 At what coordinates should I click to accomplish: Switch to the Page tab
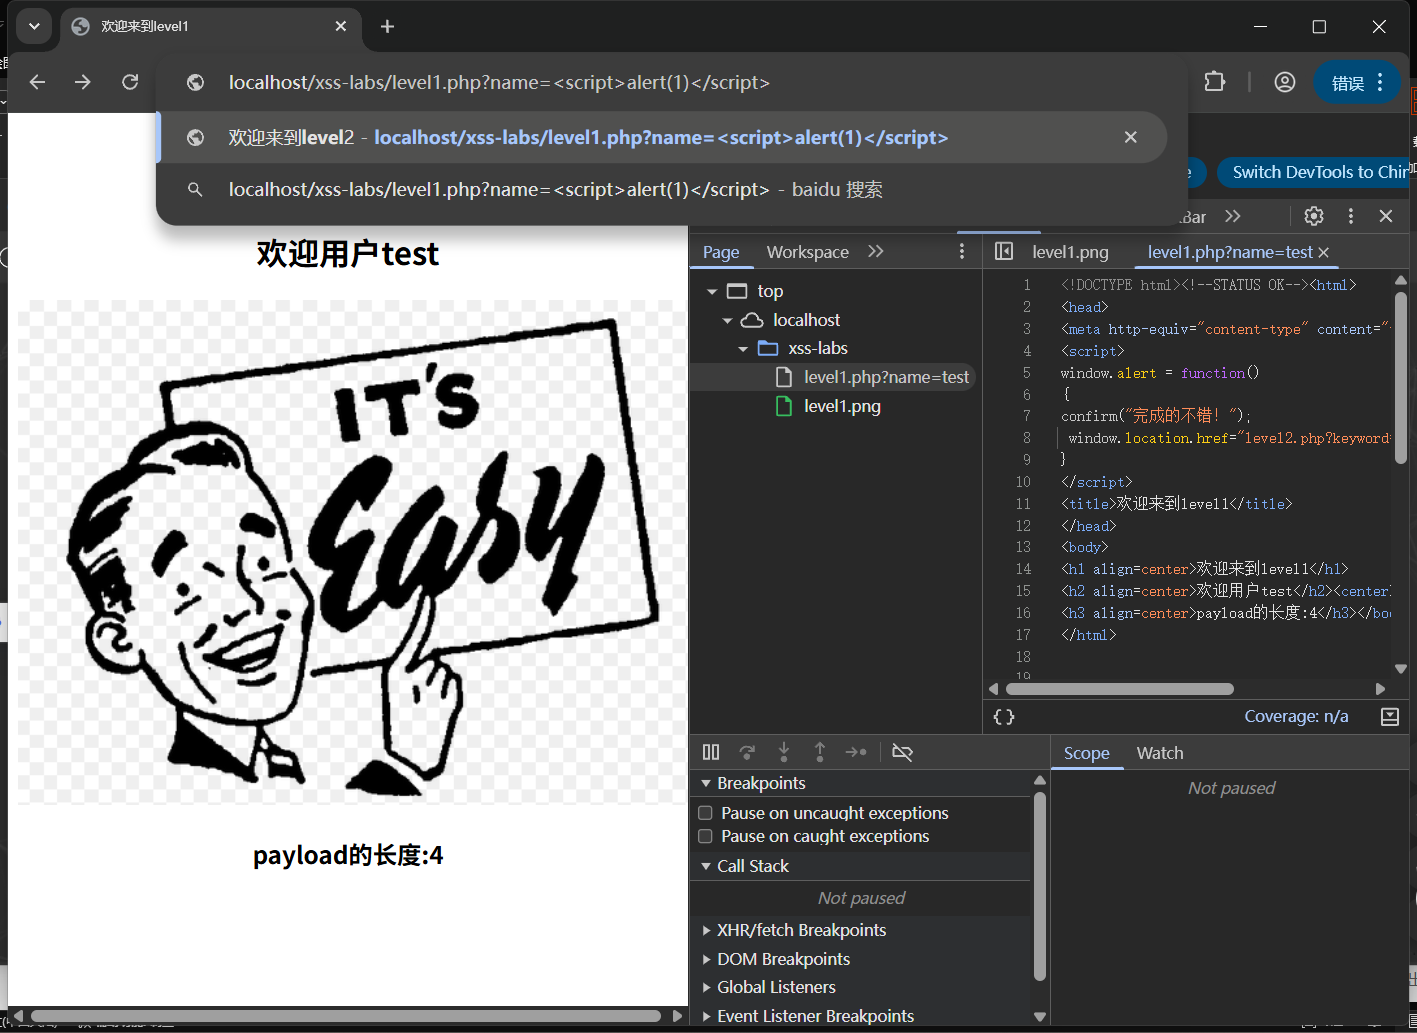coord(721,252)
